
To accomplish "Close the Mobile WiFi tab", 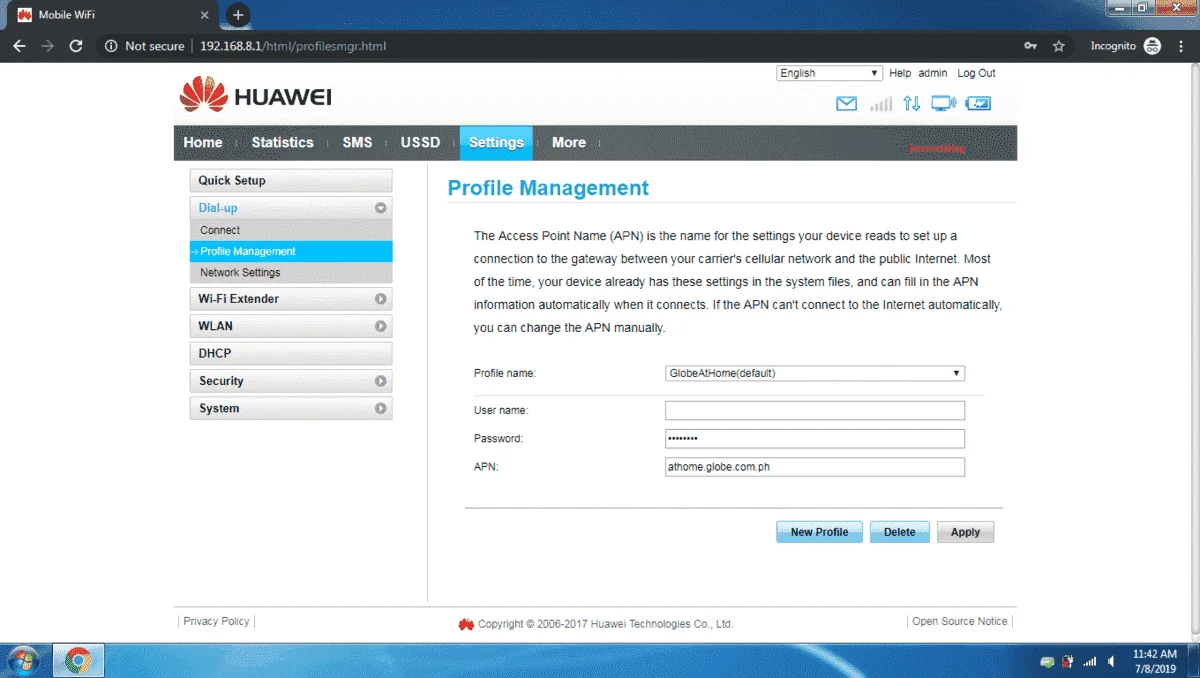I will pos(205,15).
